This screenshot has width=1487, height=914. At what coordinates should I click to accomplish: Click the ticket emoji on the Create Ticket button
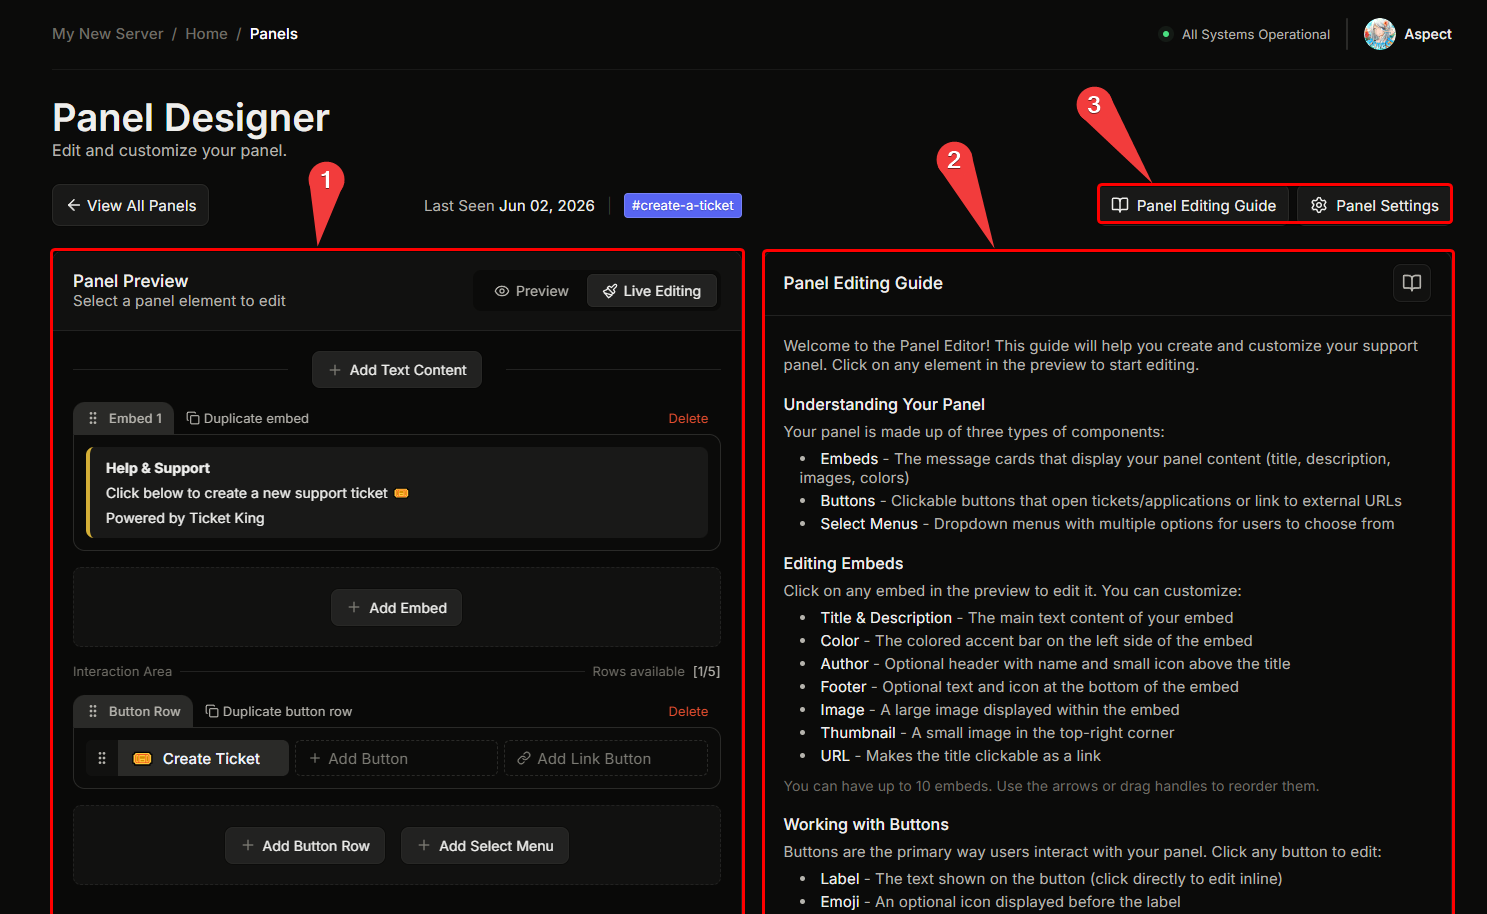(x=143, y=759)
